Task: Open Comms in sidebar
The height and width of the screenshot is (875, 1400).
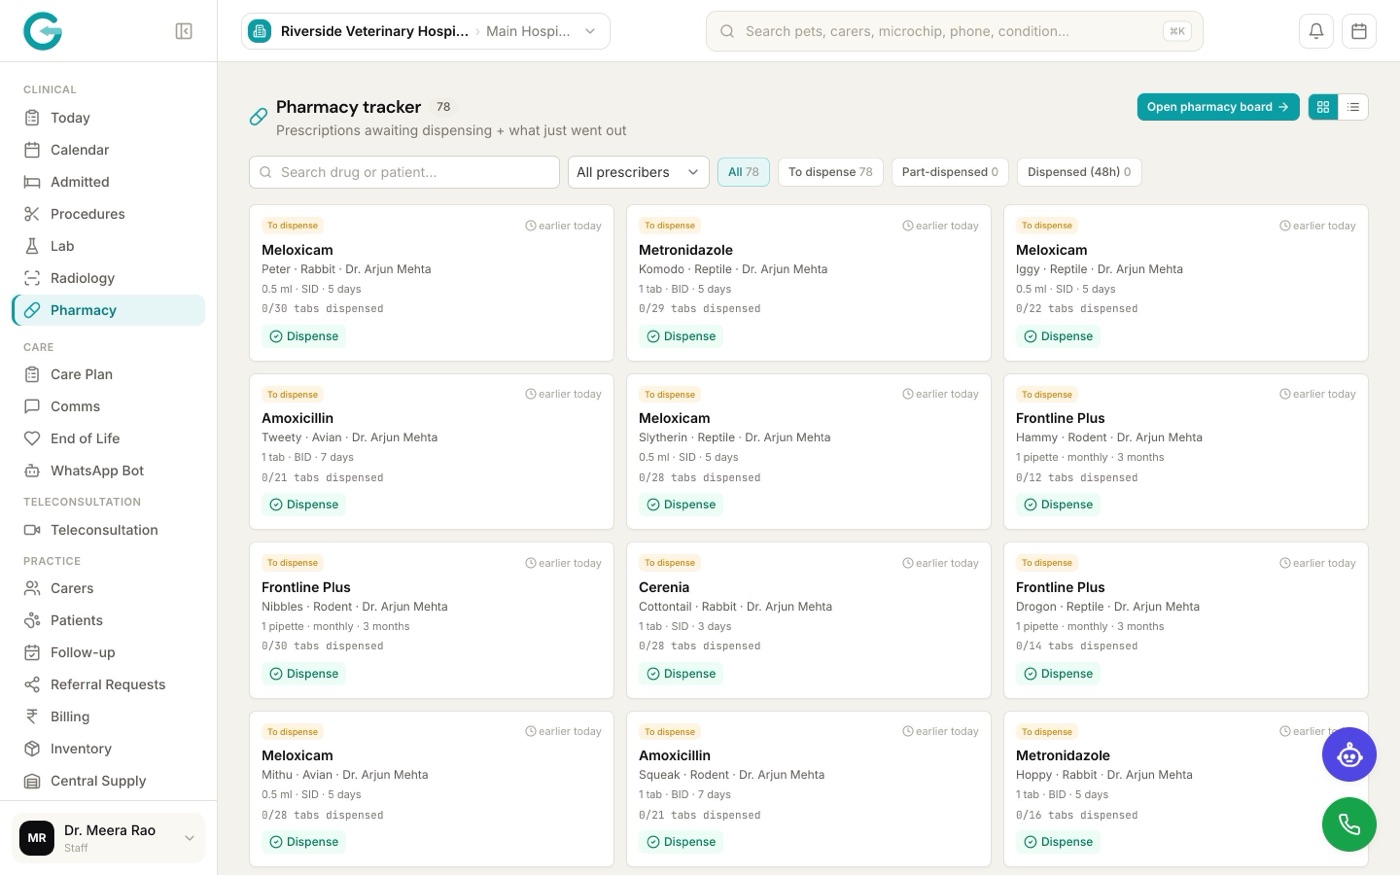Action: pos(108,406)
